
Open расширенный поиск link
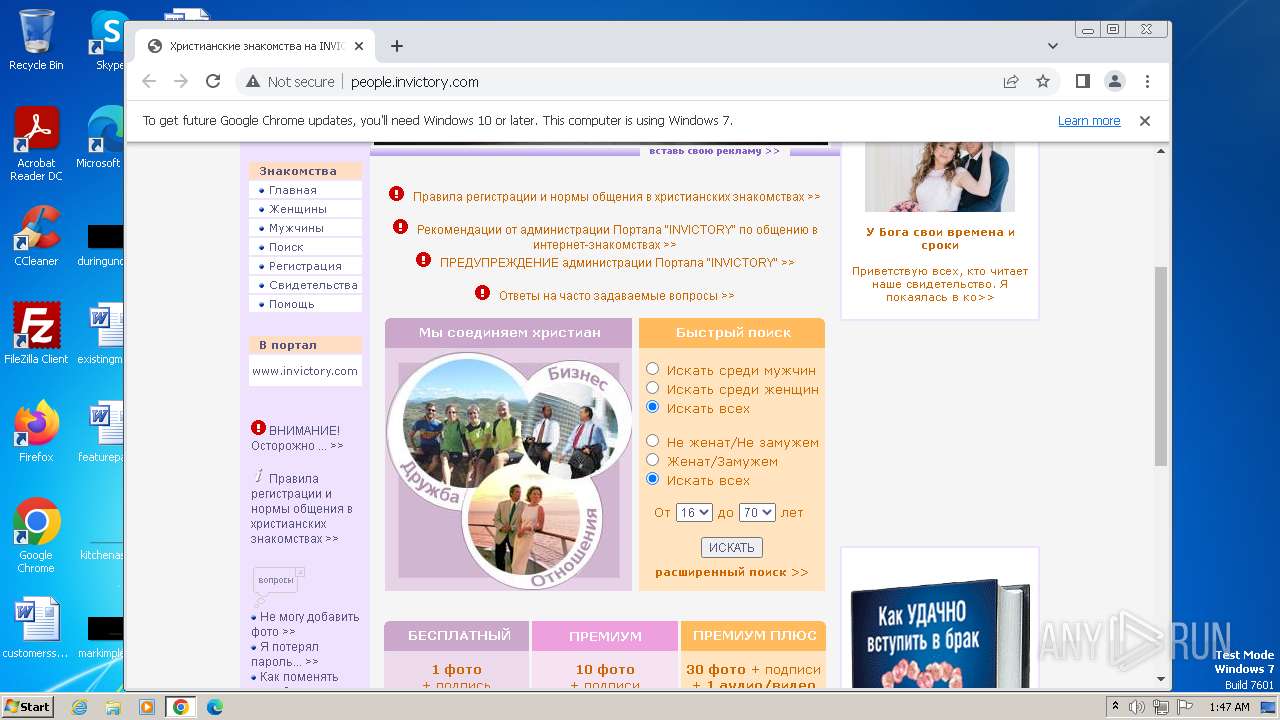(732, 572)
